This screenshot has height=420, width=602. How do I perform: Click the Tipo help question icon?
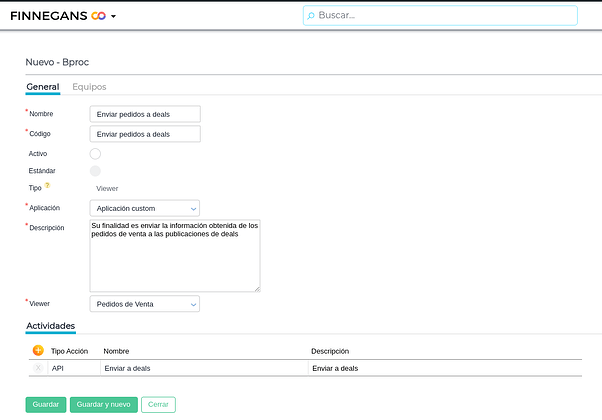(47, 185)
